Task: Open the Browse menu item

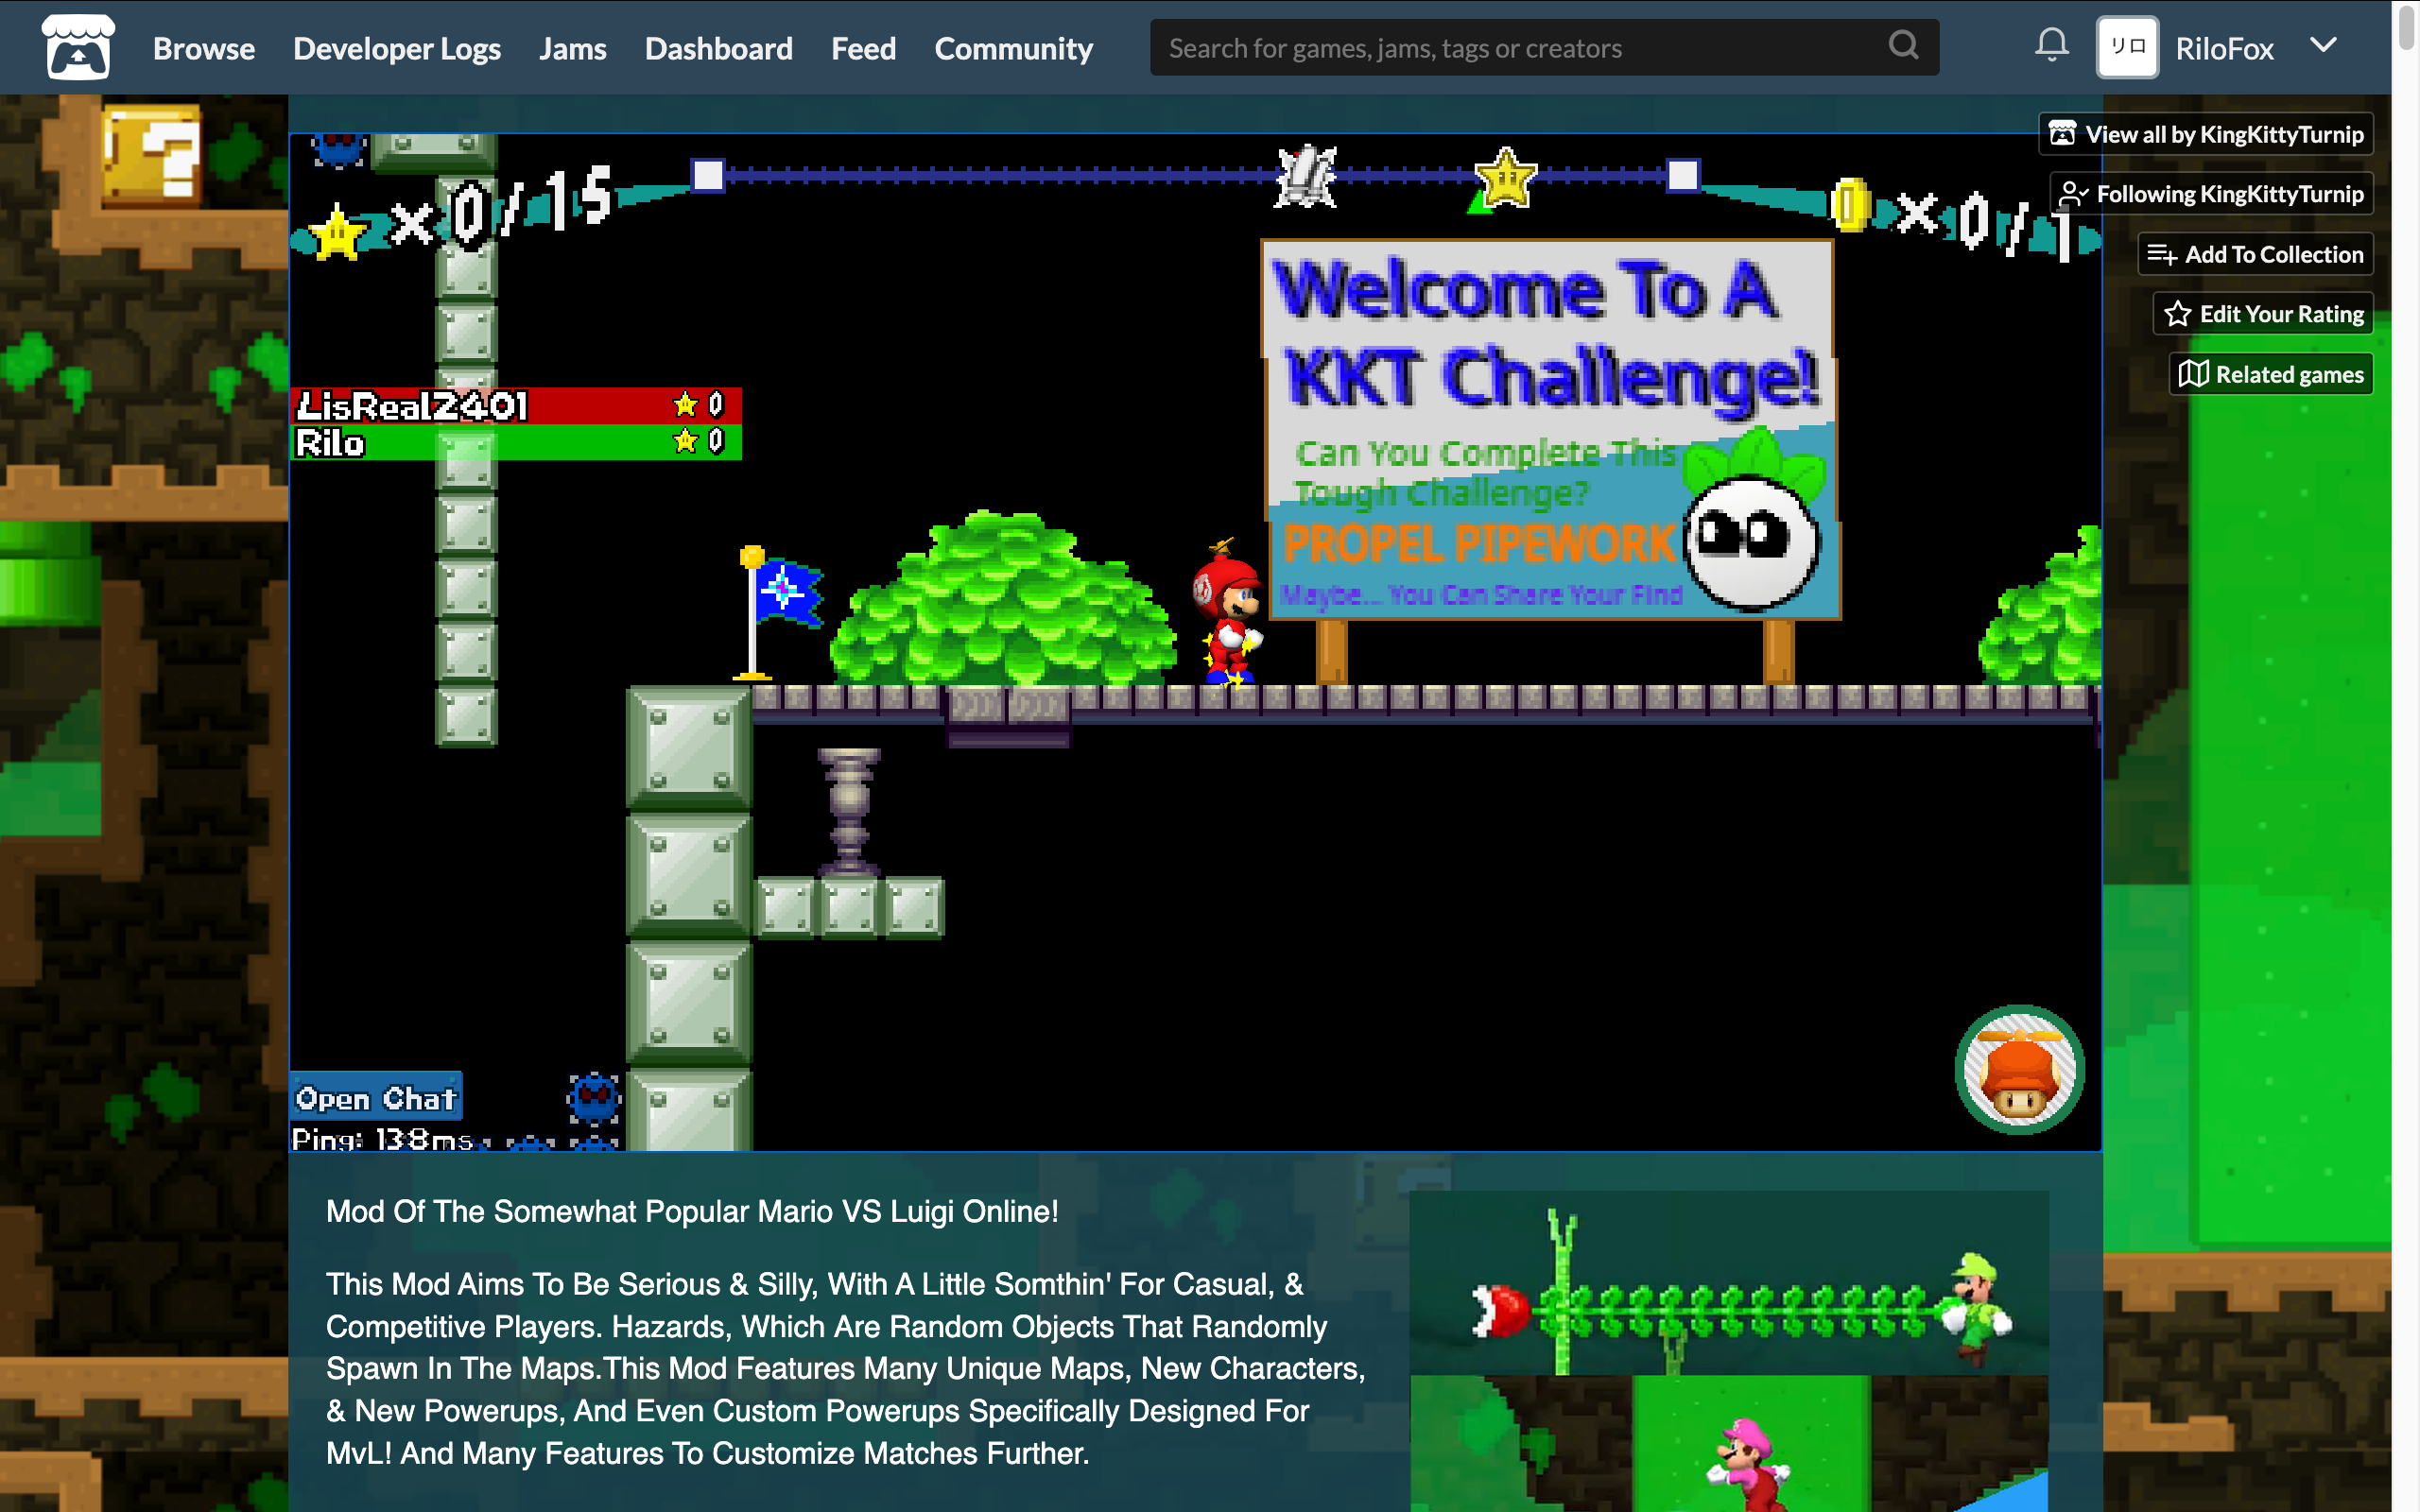Action: pos(203,48)
